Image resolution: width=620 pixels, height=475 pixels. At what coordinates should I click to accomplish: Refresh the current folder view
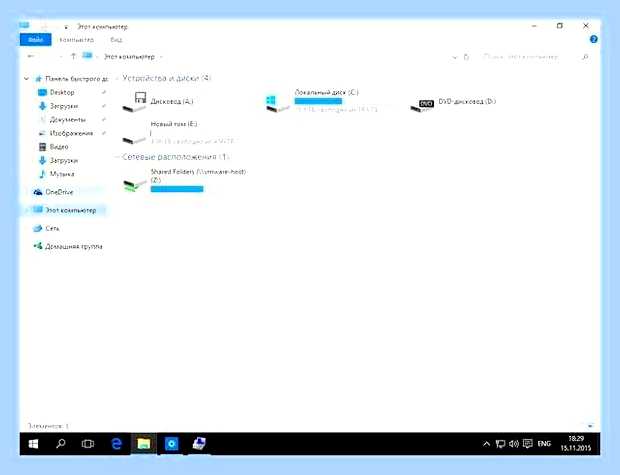(x=467, y=57)
